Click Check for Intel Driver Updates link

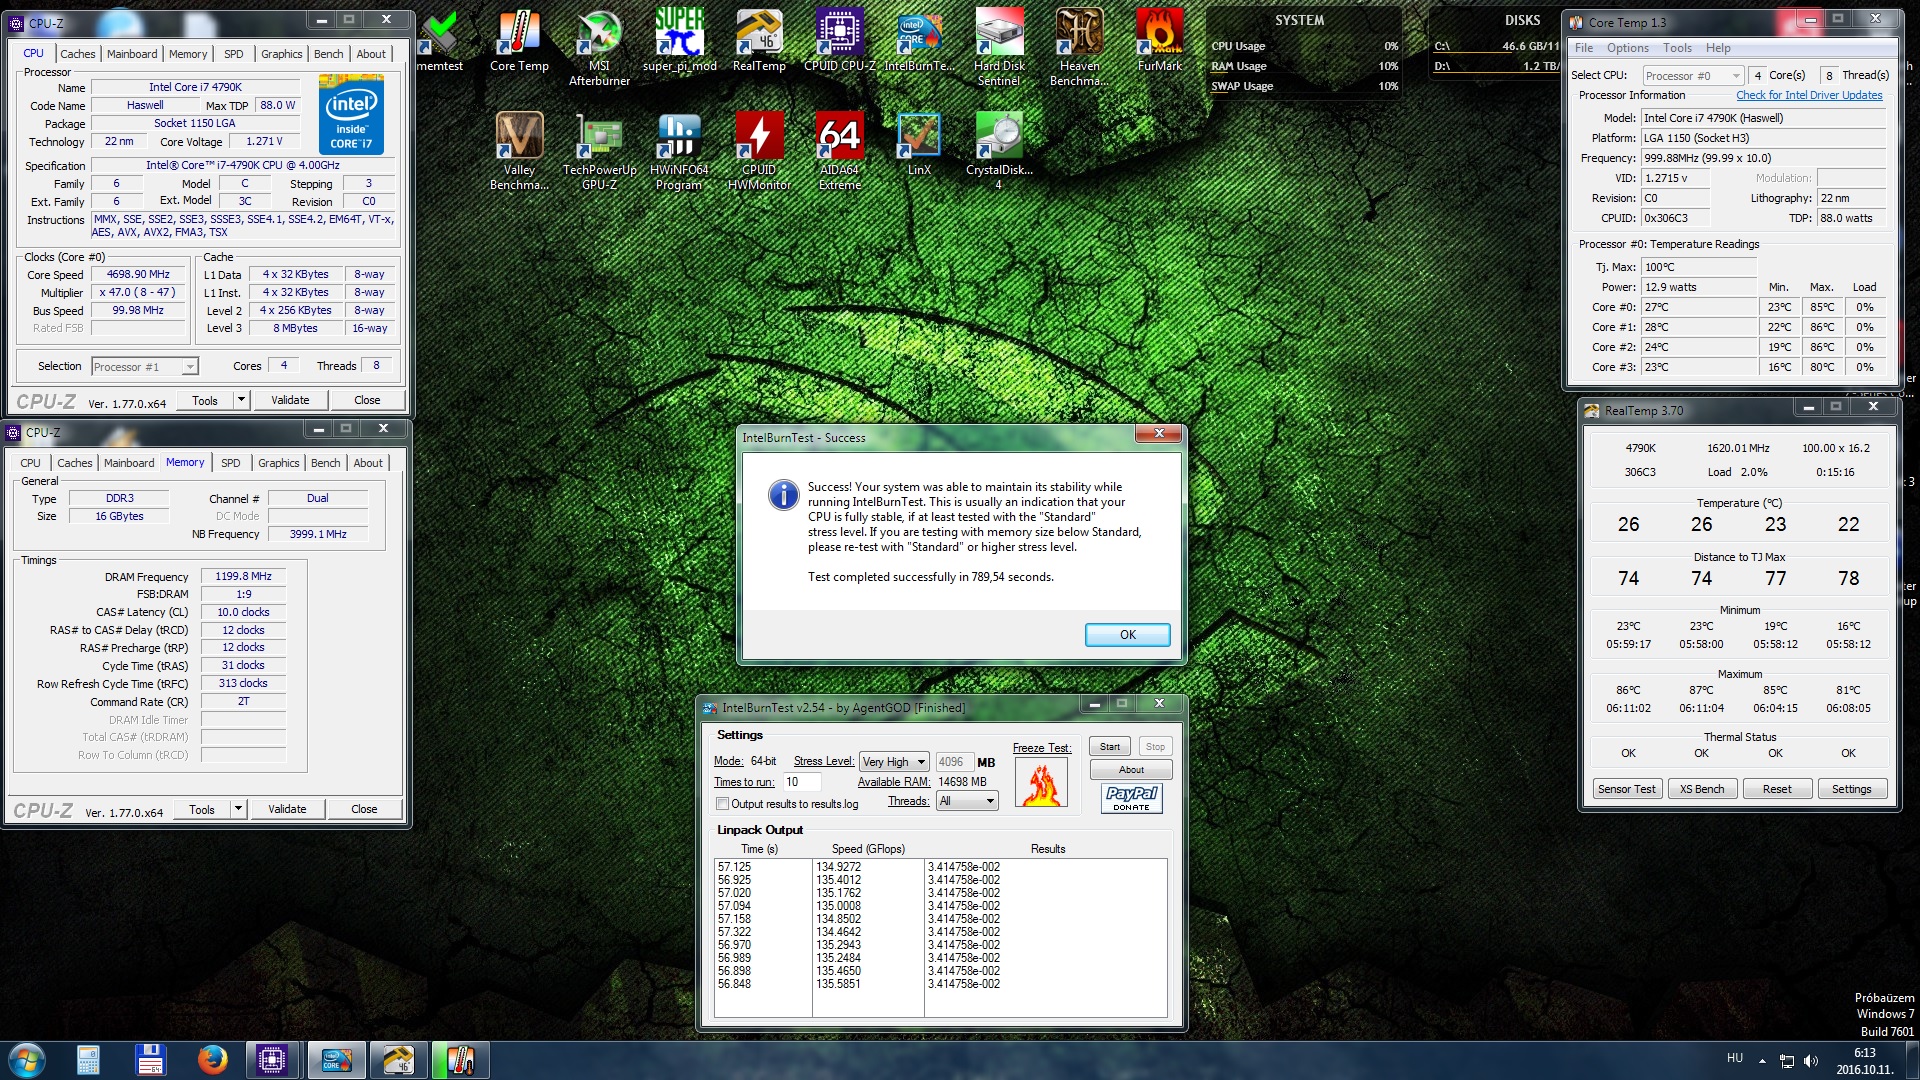(1808, 95)
